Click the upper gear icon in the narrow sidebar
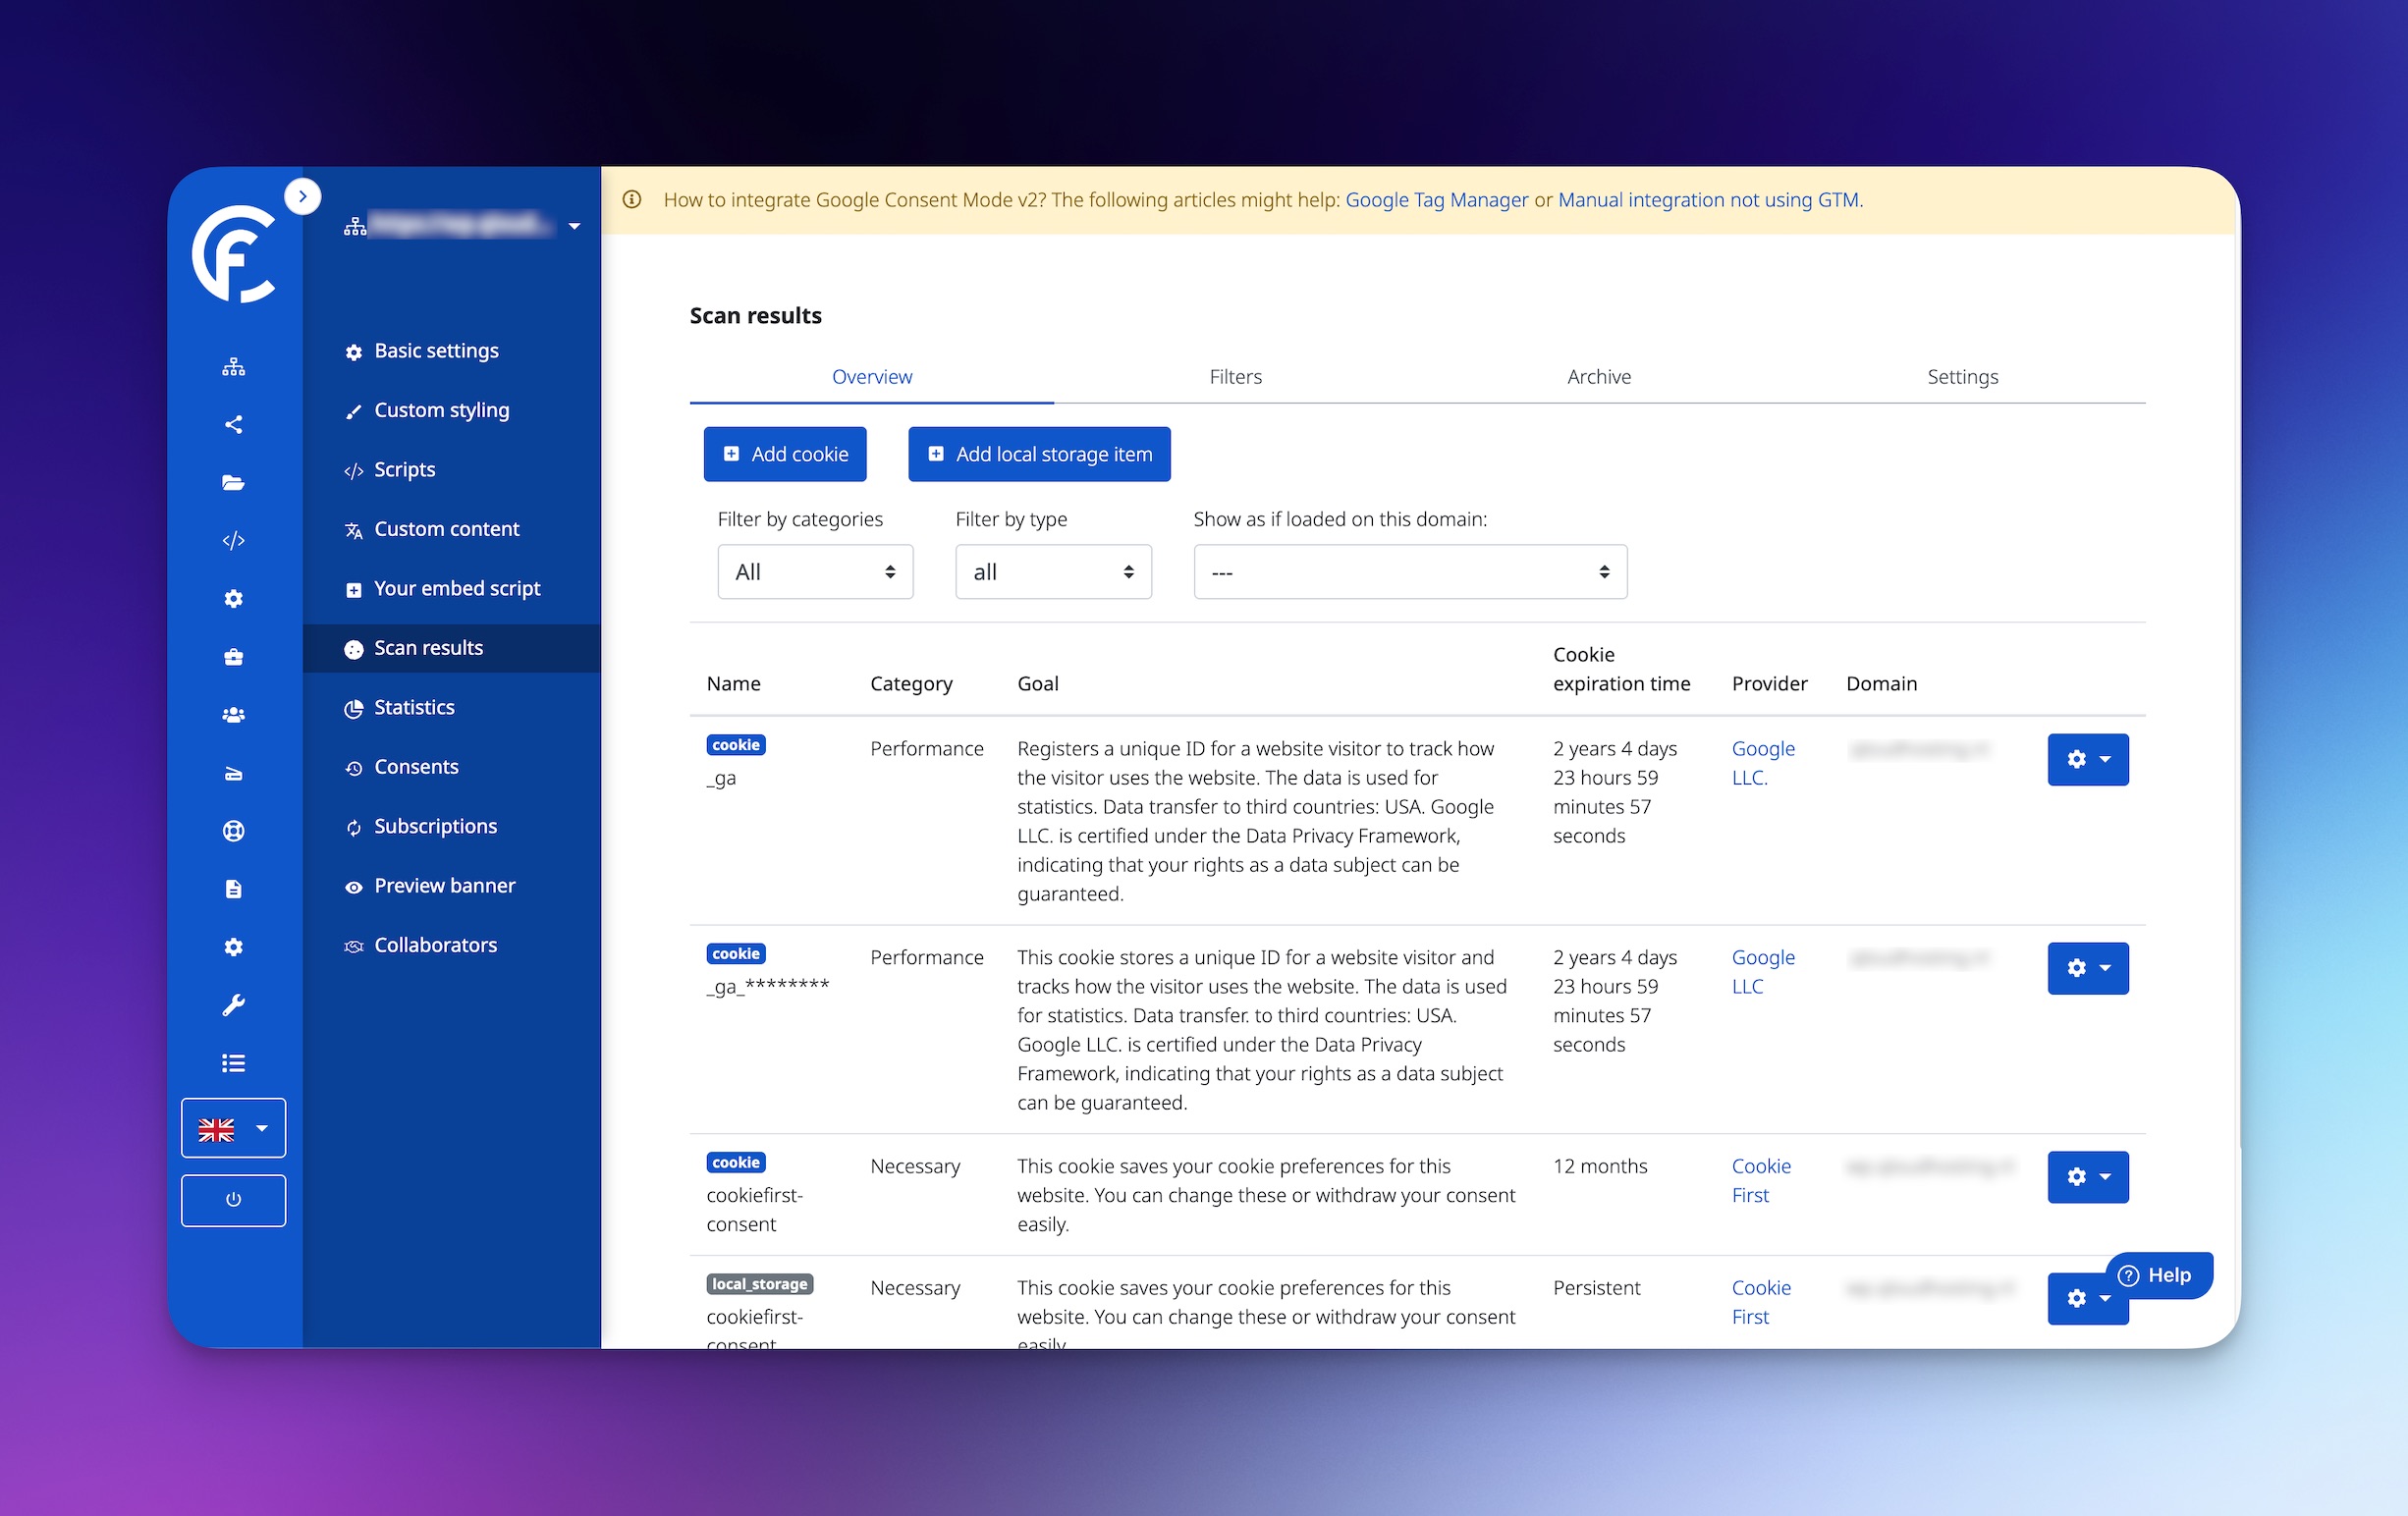2408x1516 pixels. point(233,599)
